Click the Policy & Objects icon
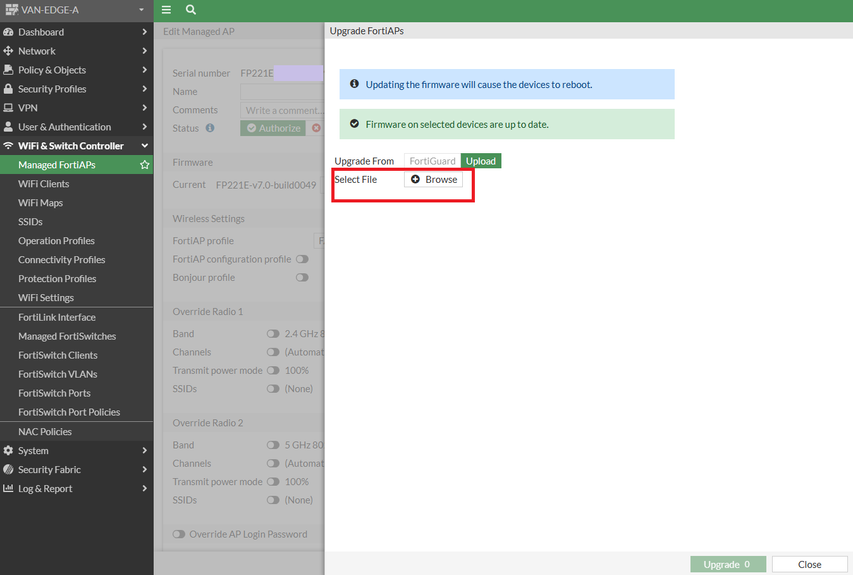Screen dimensions: 853x575 tap(8, 70)
